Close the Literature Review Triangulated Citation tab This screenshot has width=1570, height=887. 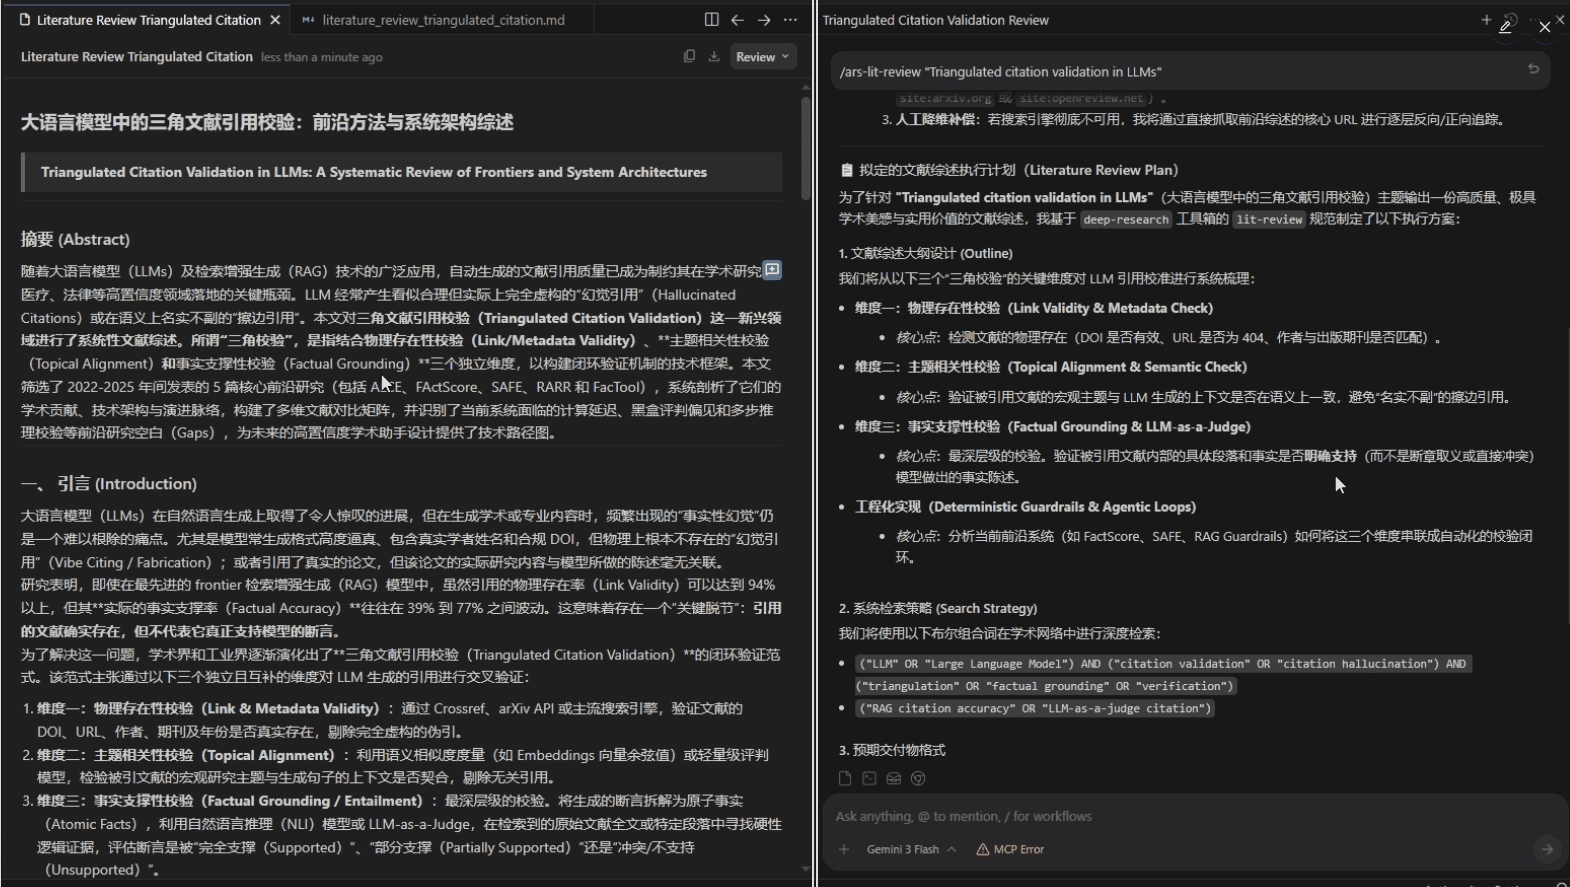[275, 20]
